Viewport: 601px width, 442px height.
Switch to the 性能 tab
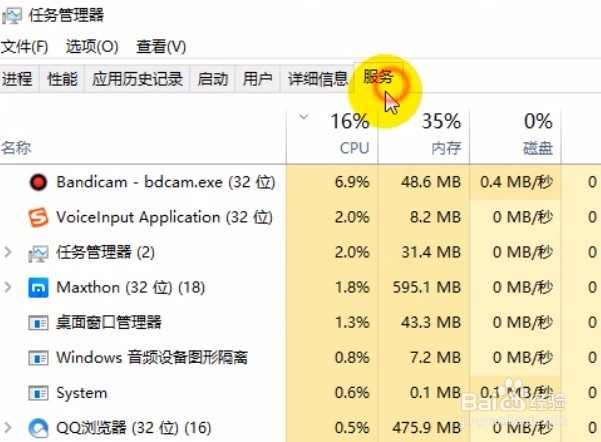62,79
